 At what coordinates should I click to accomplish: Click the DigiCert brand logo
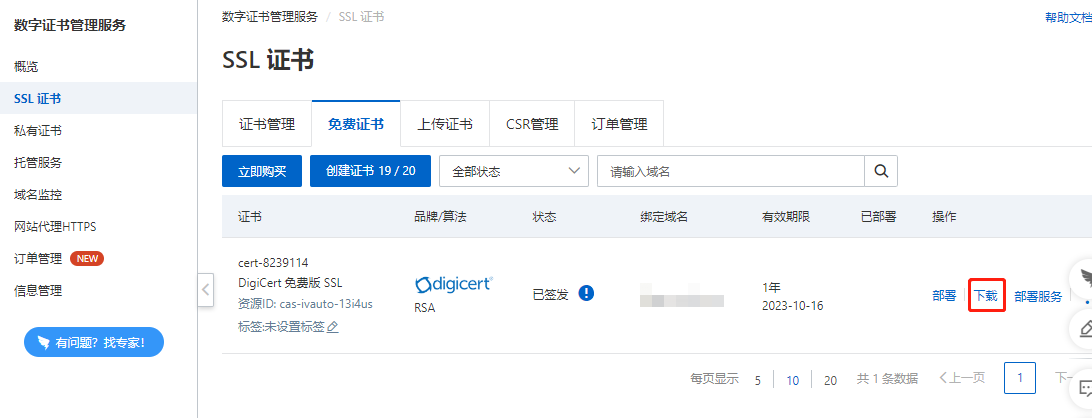point(453,284)
